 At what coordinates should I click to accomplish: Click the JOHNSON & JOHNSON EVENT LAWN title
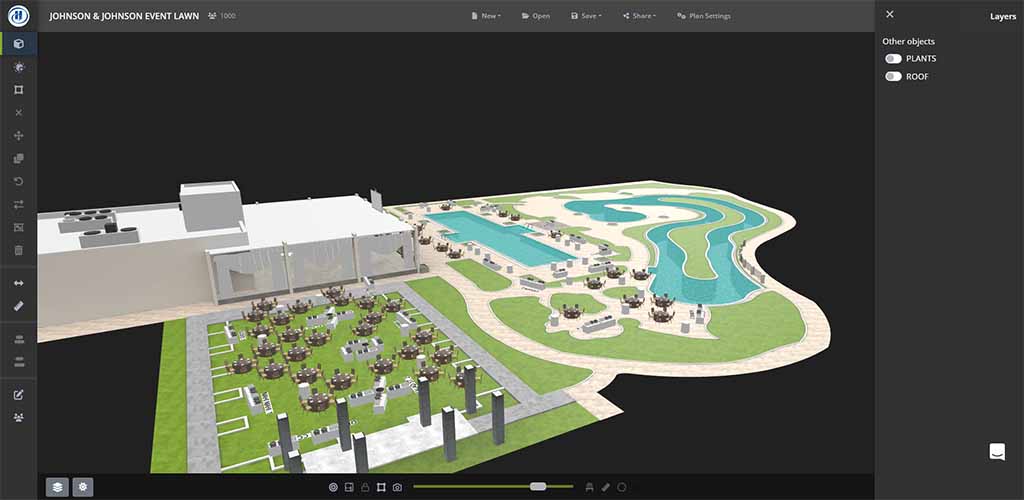(124, 16)
